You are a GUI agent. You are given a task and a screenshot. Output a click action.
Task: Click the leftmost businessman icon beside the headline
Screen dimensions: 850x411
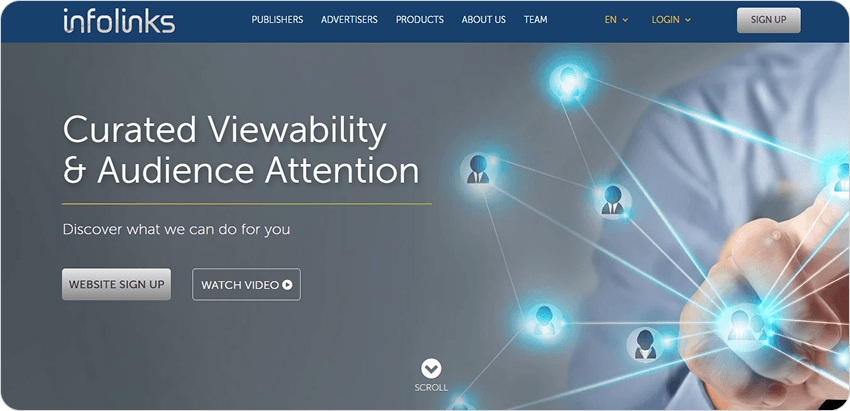(x=477, y=170)
